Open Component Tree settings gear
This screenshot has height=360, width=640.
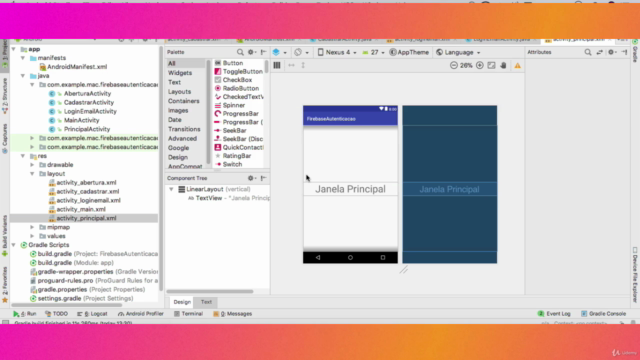(251, 178)
